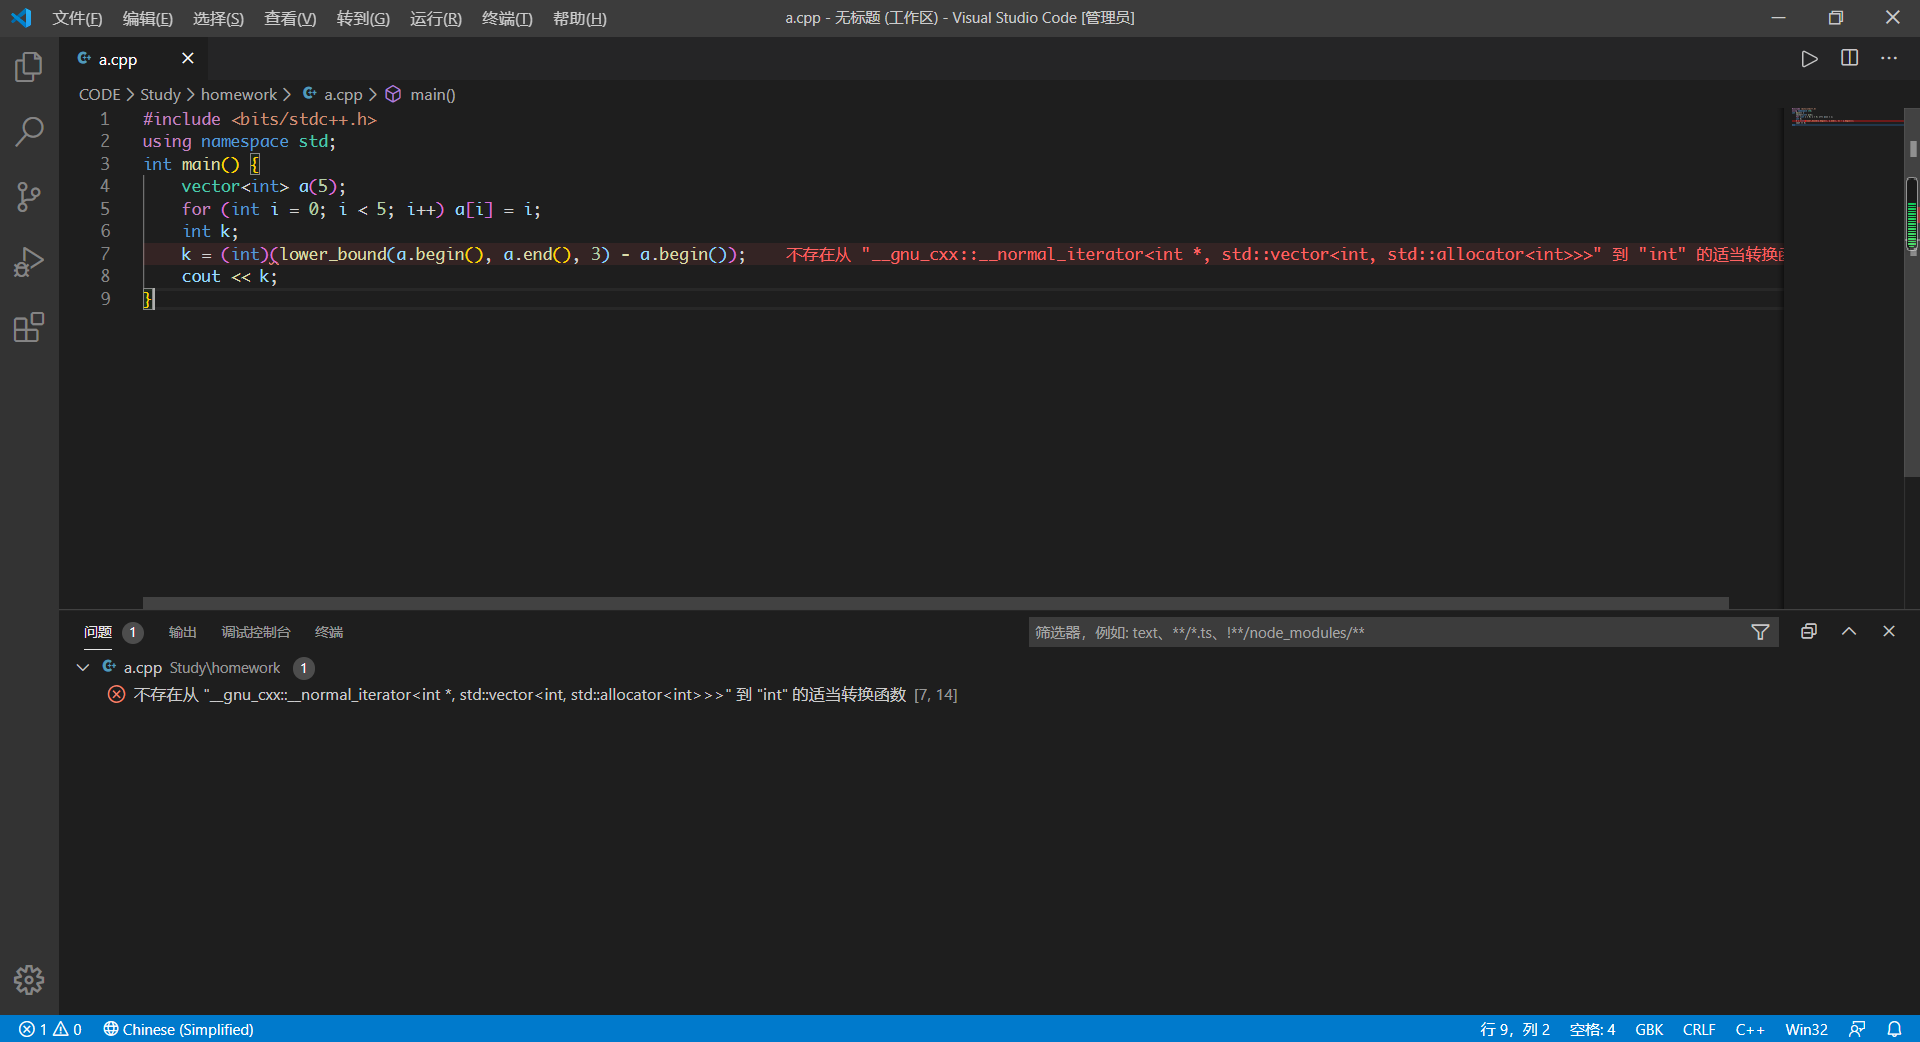Collapse the a.cpp group in Problems list

pyautogui.click(x=83, y=667)
